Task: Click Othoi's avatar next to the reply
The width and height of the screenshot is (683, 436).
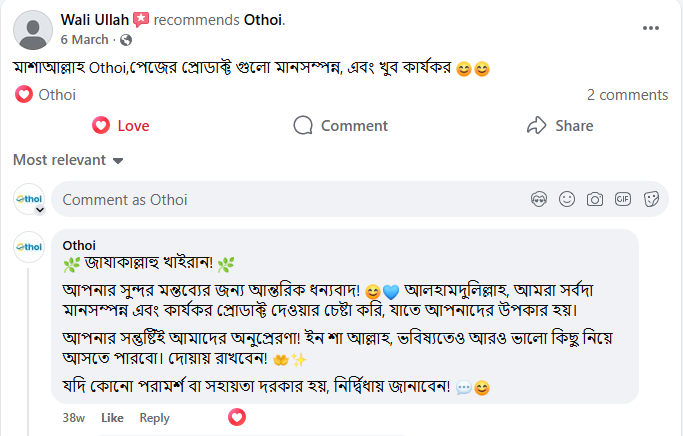Action: [x=29, y=245]
